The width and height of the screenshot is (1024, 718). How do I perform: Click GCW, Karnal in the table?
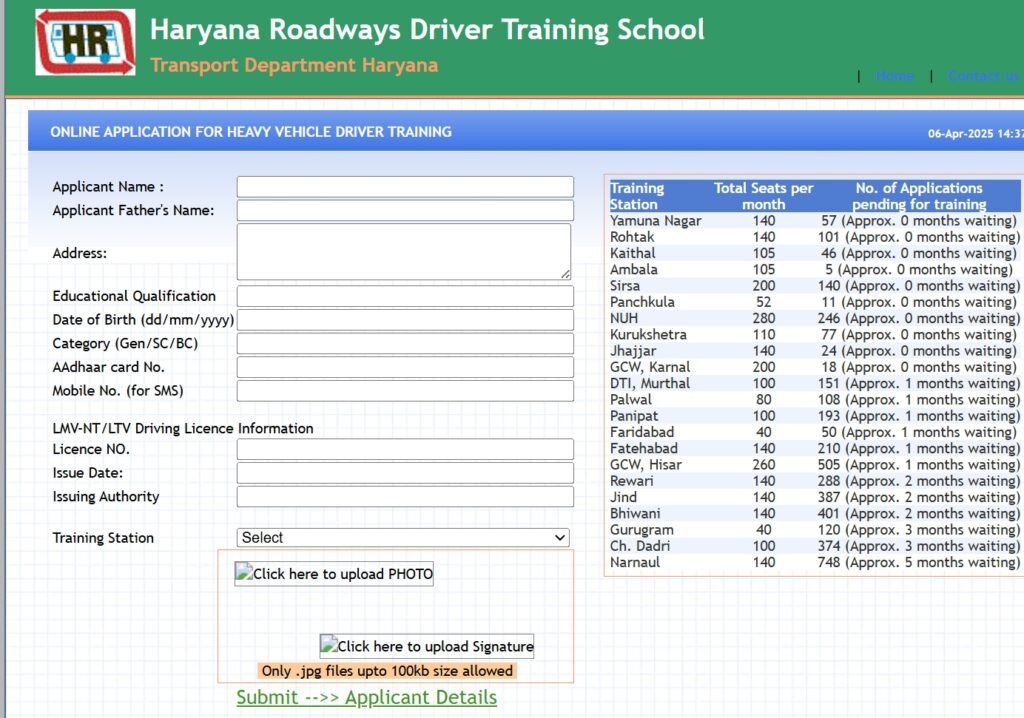(x=650, y=367)
